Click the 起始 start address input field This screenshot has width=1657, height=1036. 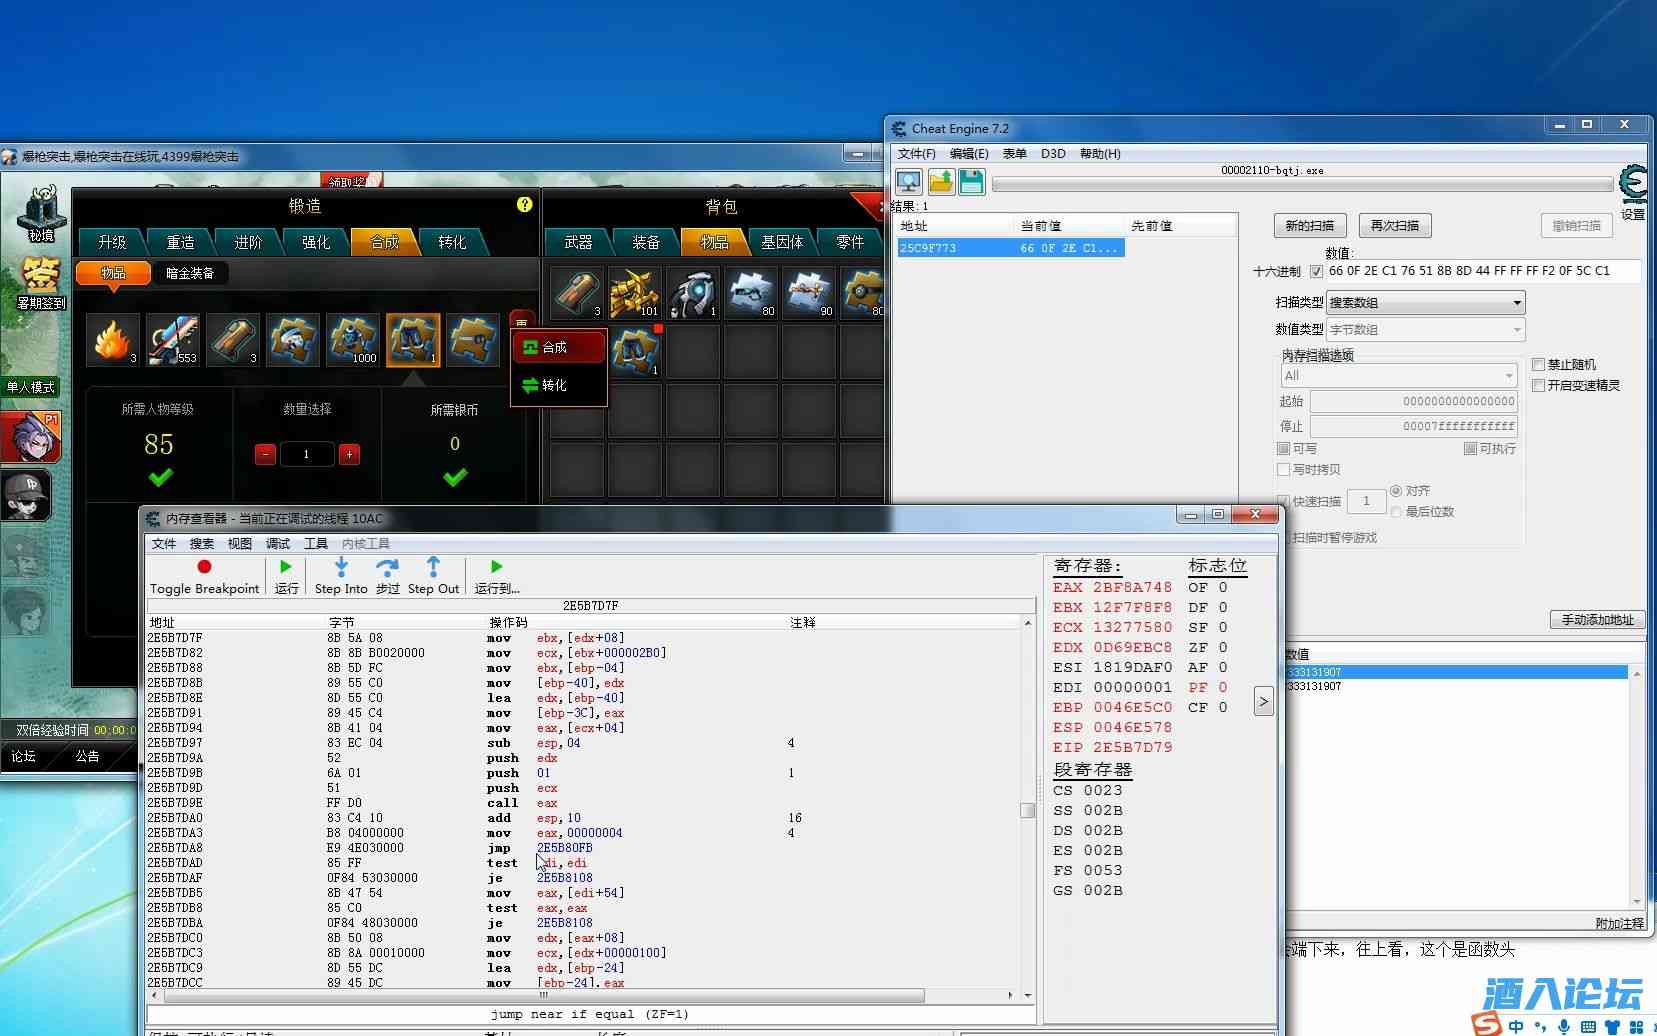pyautogui.click(x=1414, y=401)
